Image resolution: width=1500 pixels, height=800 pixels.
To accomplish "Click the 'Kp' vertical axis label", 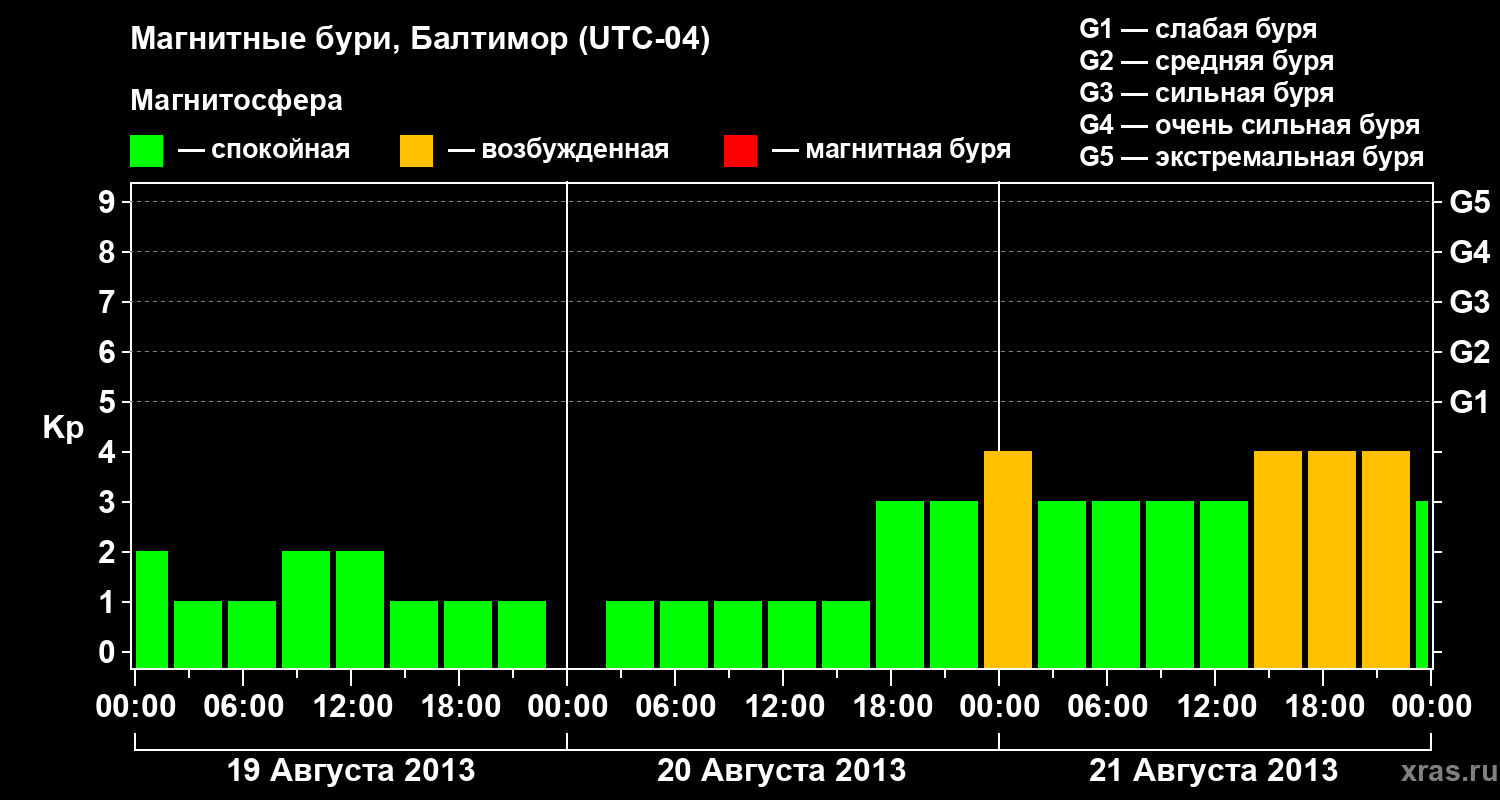I will (x=64, y=428).
